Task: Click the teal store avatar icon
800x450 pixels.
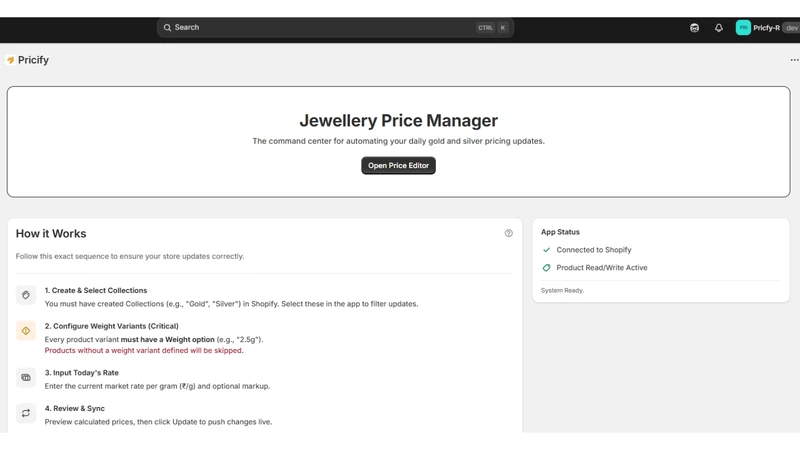Action: 743,28
